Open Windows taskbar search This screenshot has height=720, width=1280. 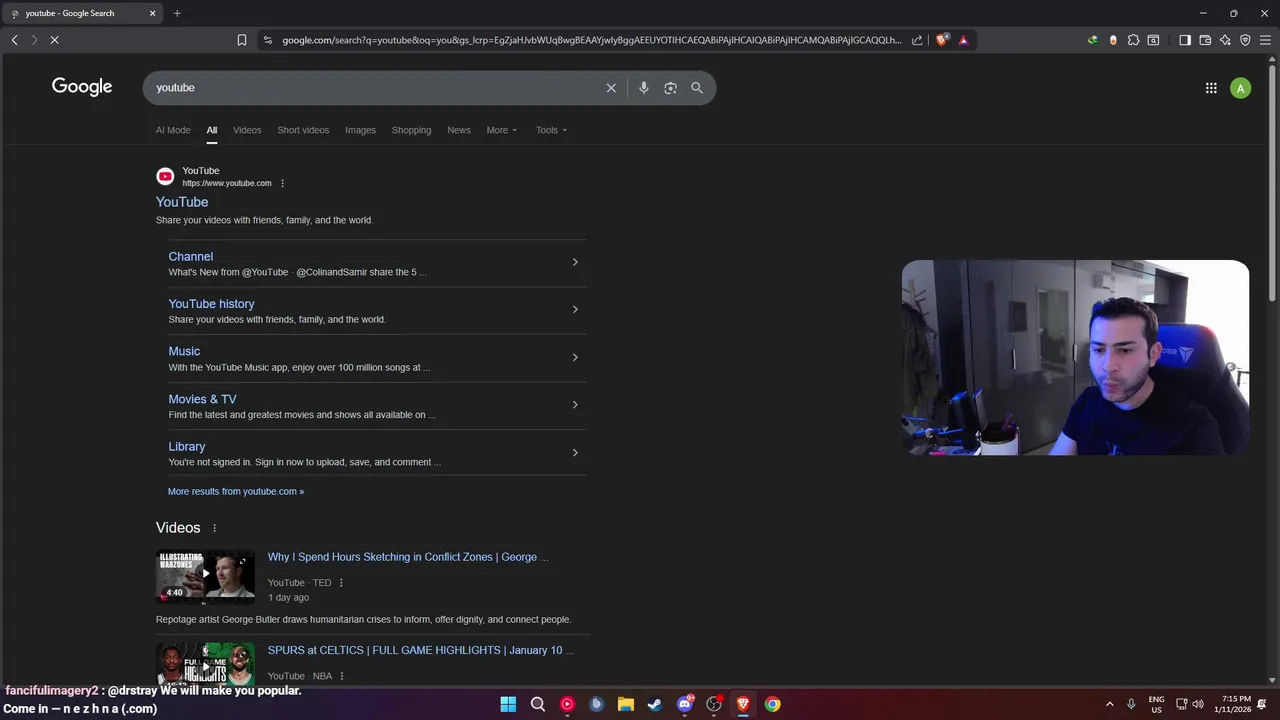538,704
